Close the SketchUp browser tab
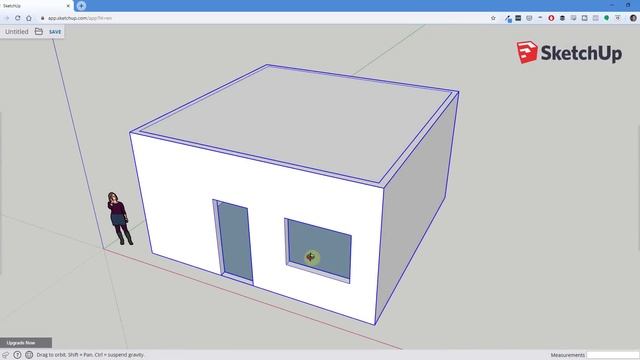Viewport: 640px width, 360px height. point(68,6)
